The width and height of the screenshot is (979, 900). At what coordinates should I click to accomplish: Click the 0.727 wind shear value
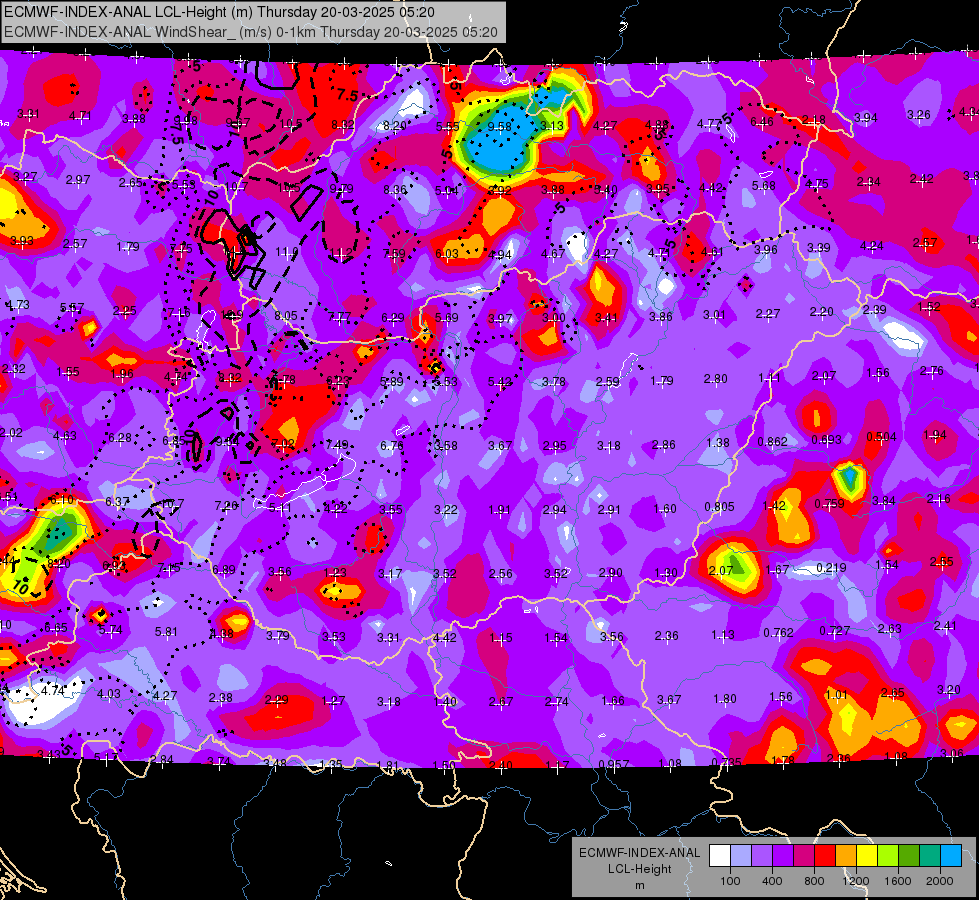(834, 630)
